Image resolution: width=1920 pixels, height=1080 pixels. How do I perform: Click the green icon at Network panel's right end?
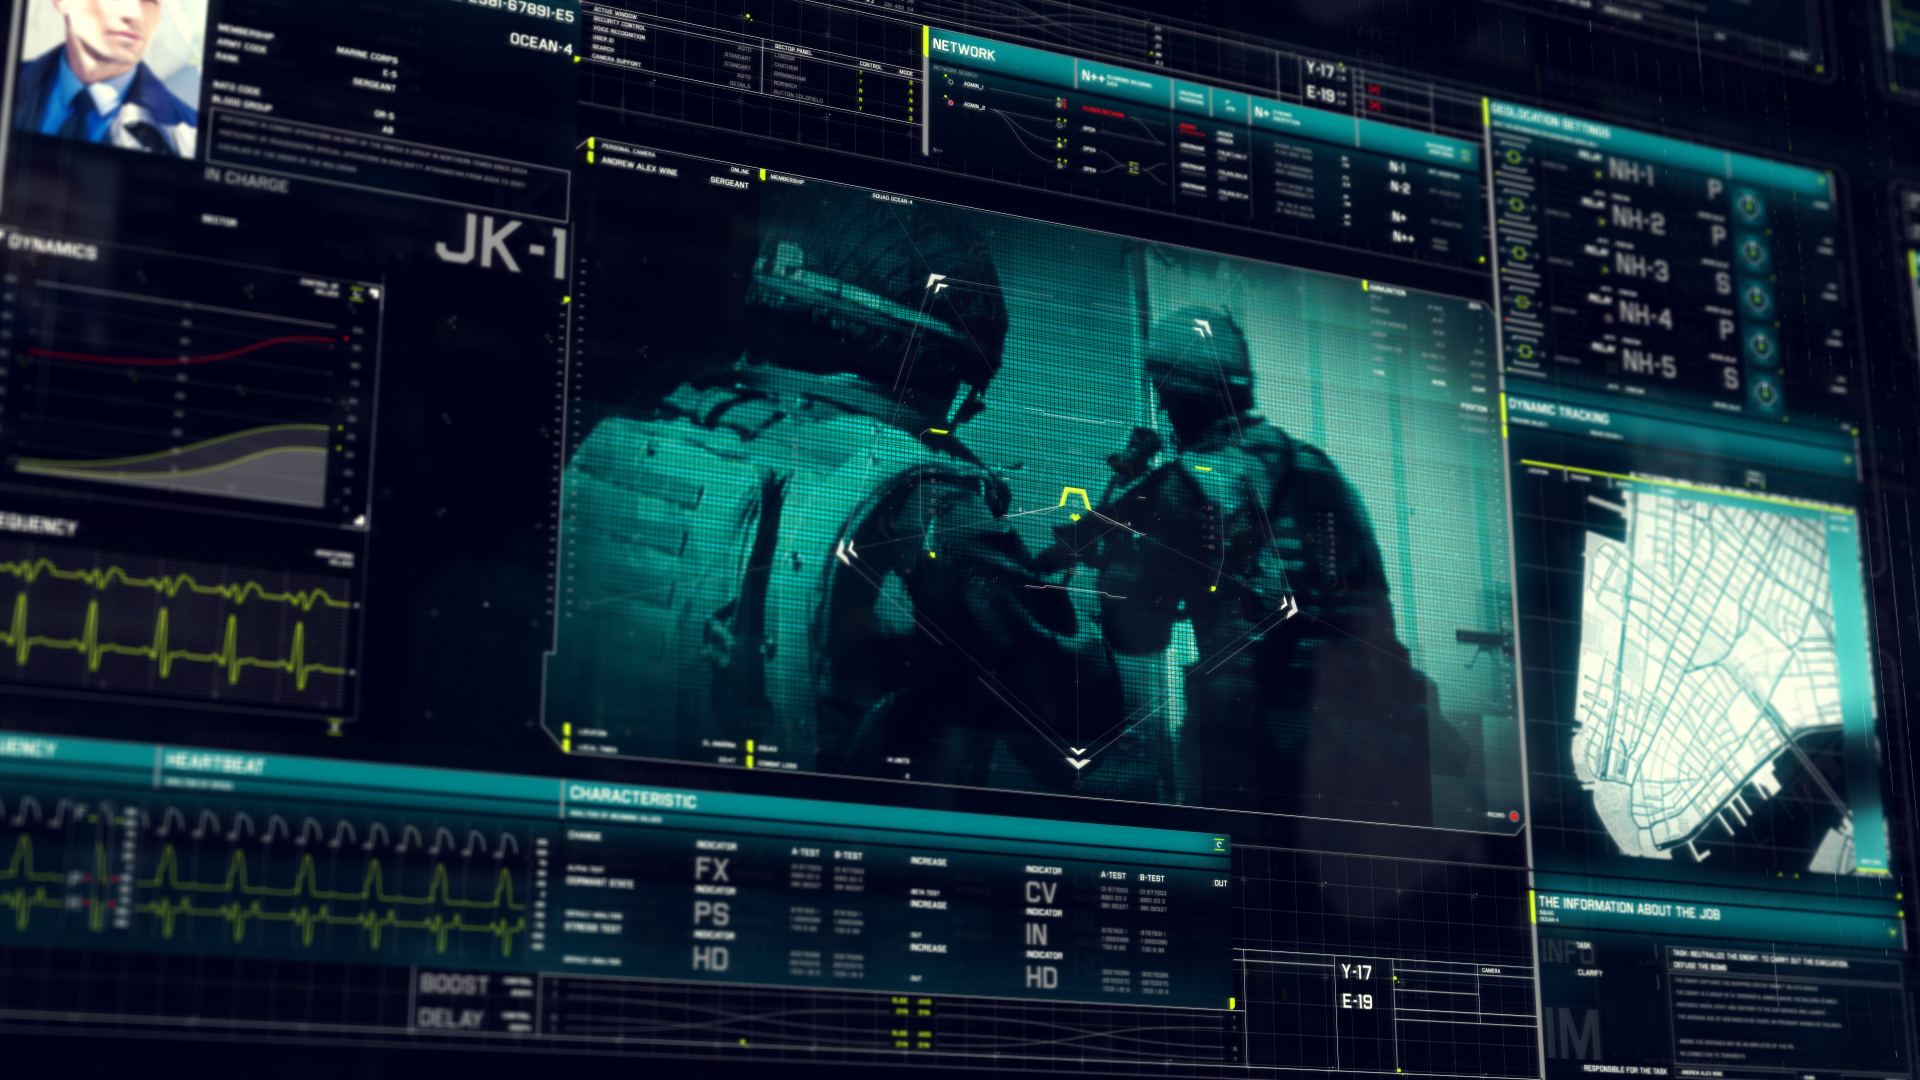(1464, 156)
